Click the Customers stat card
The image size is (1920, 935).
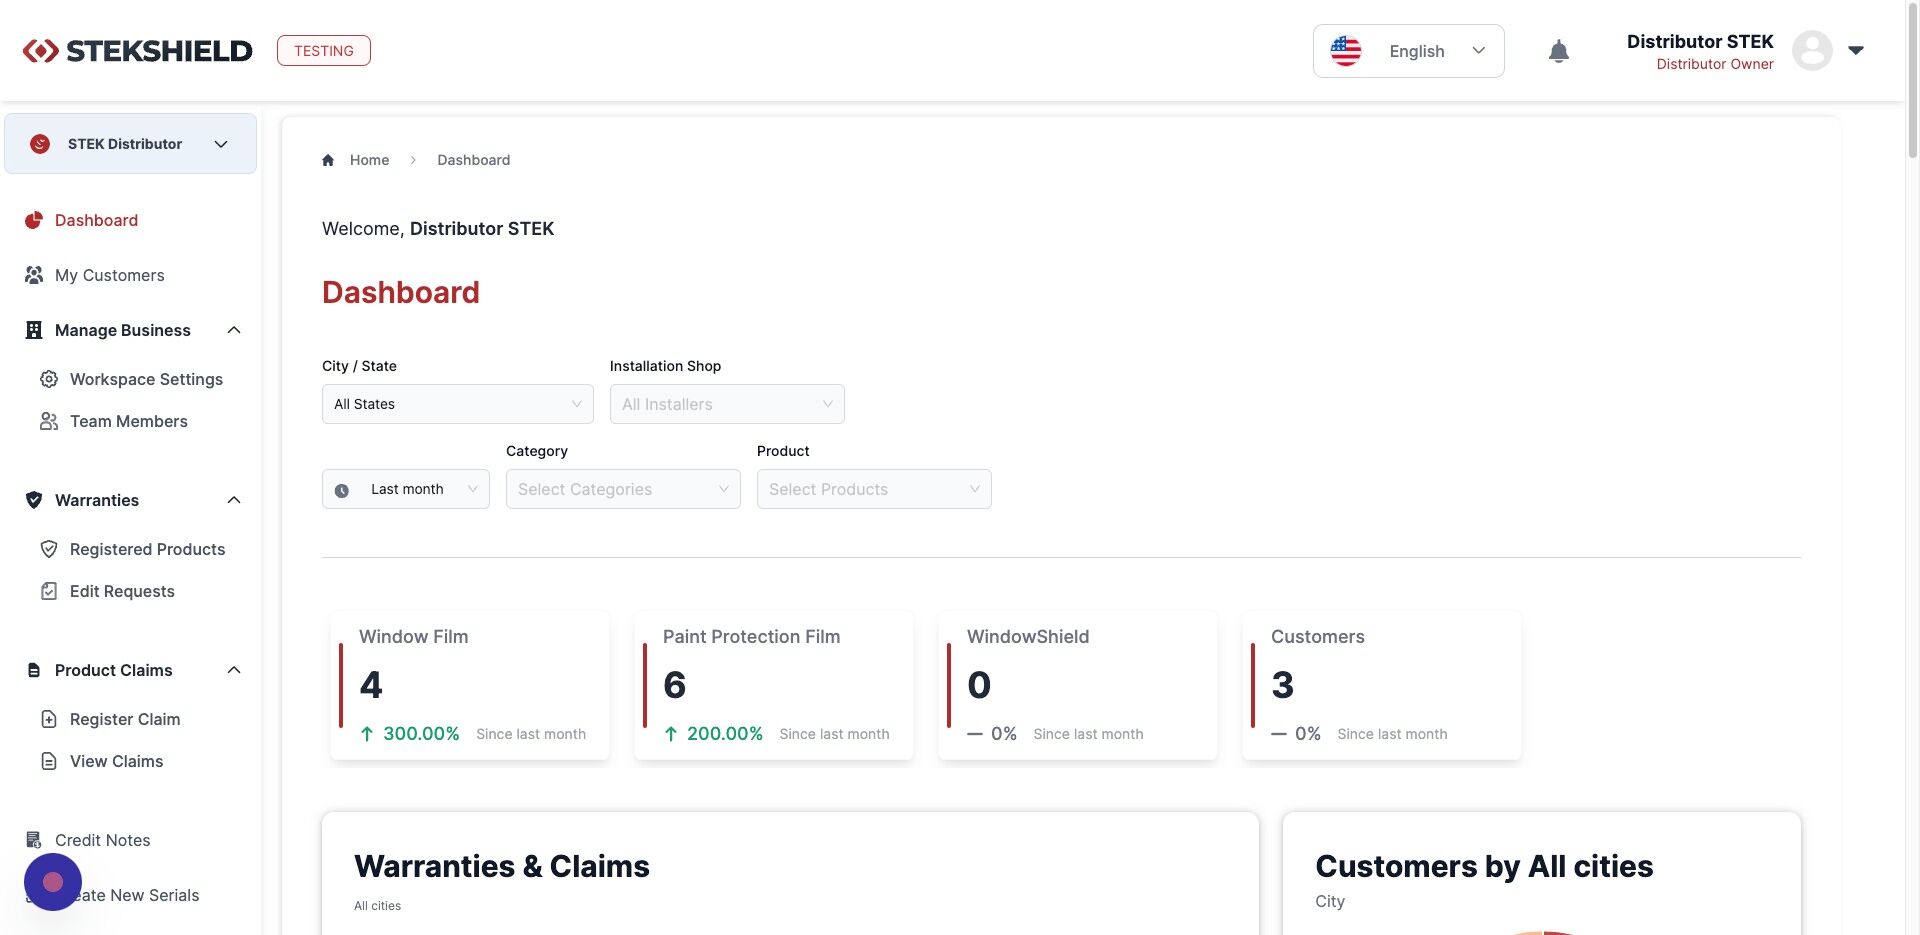coord(1382,685)
